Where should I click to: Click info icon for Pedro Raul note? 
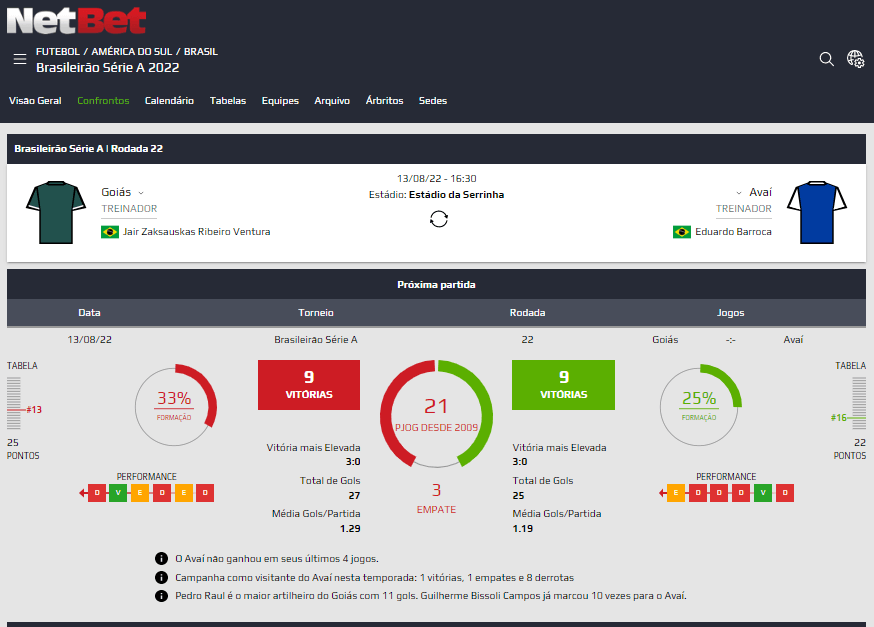(161, 596)
